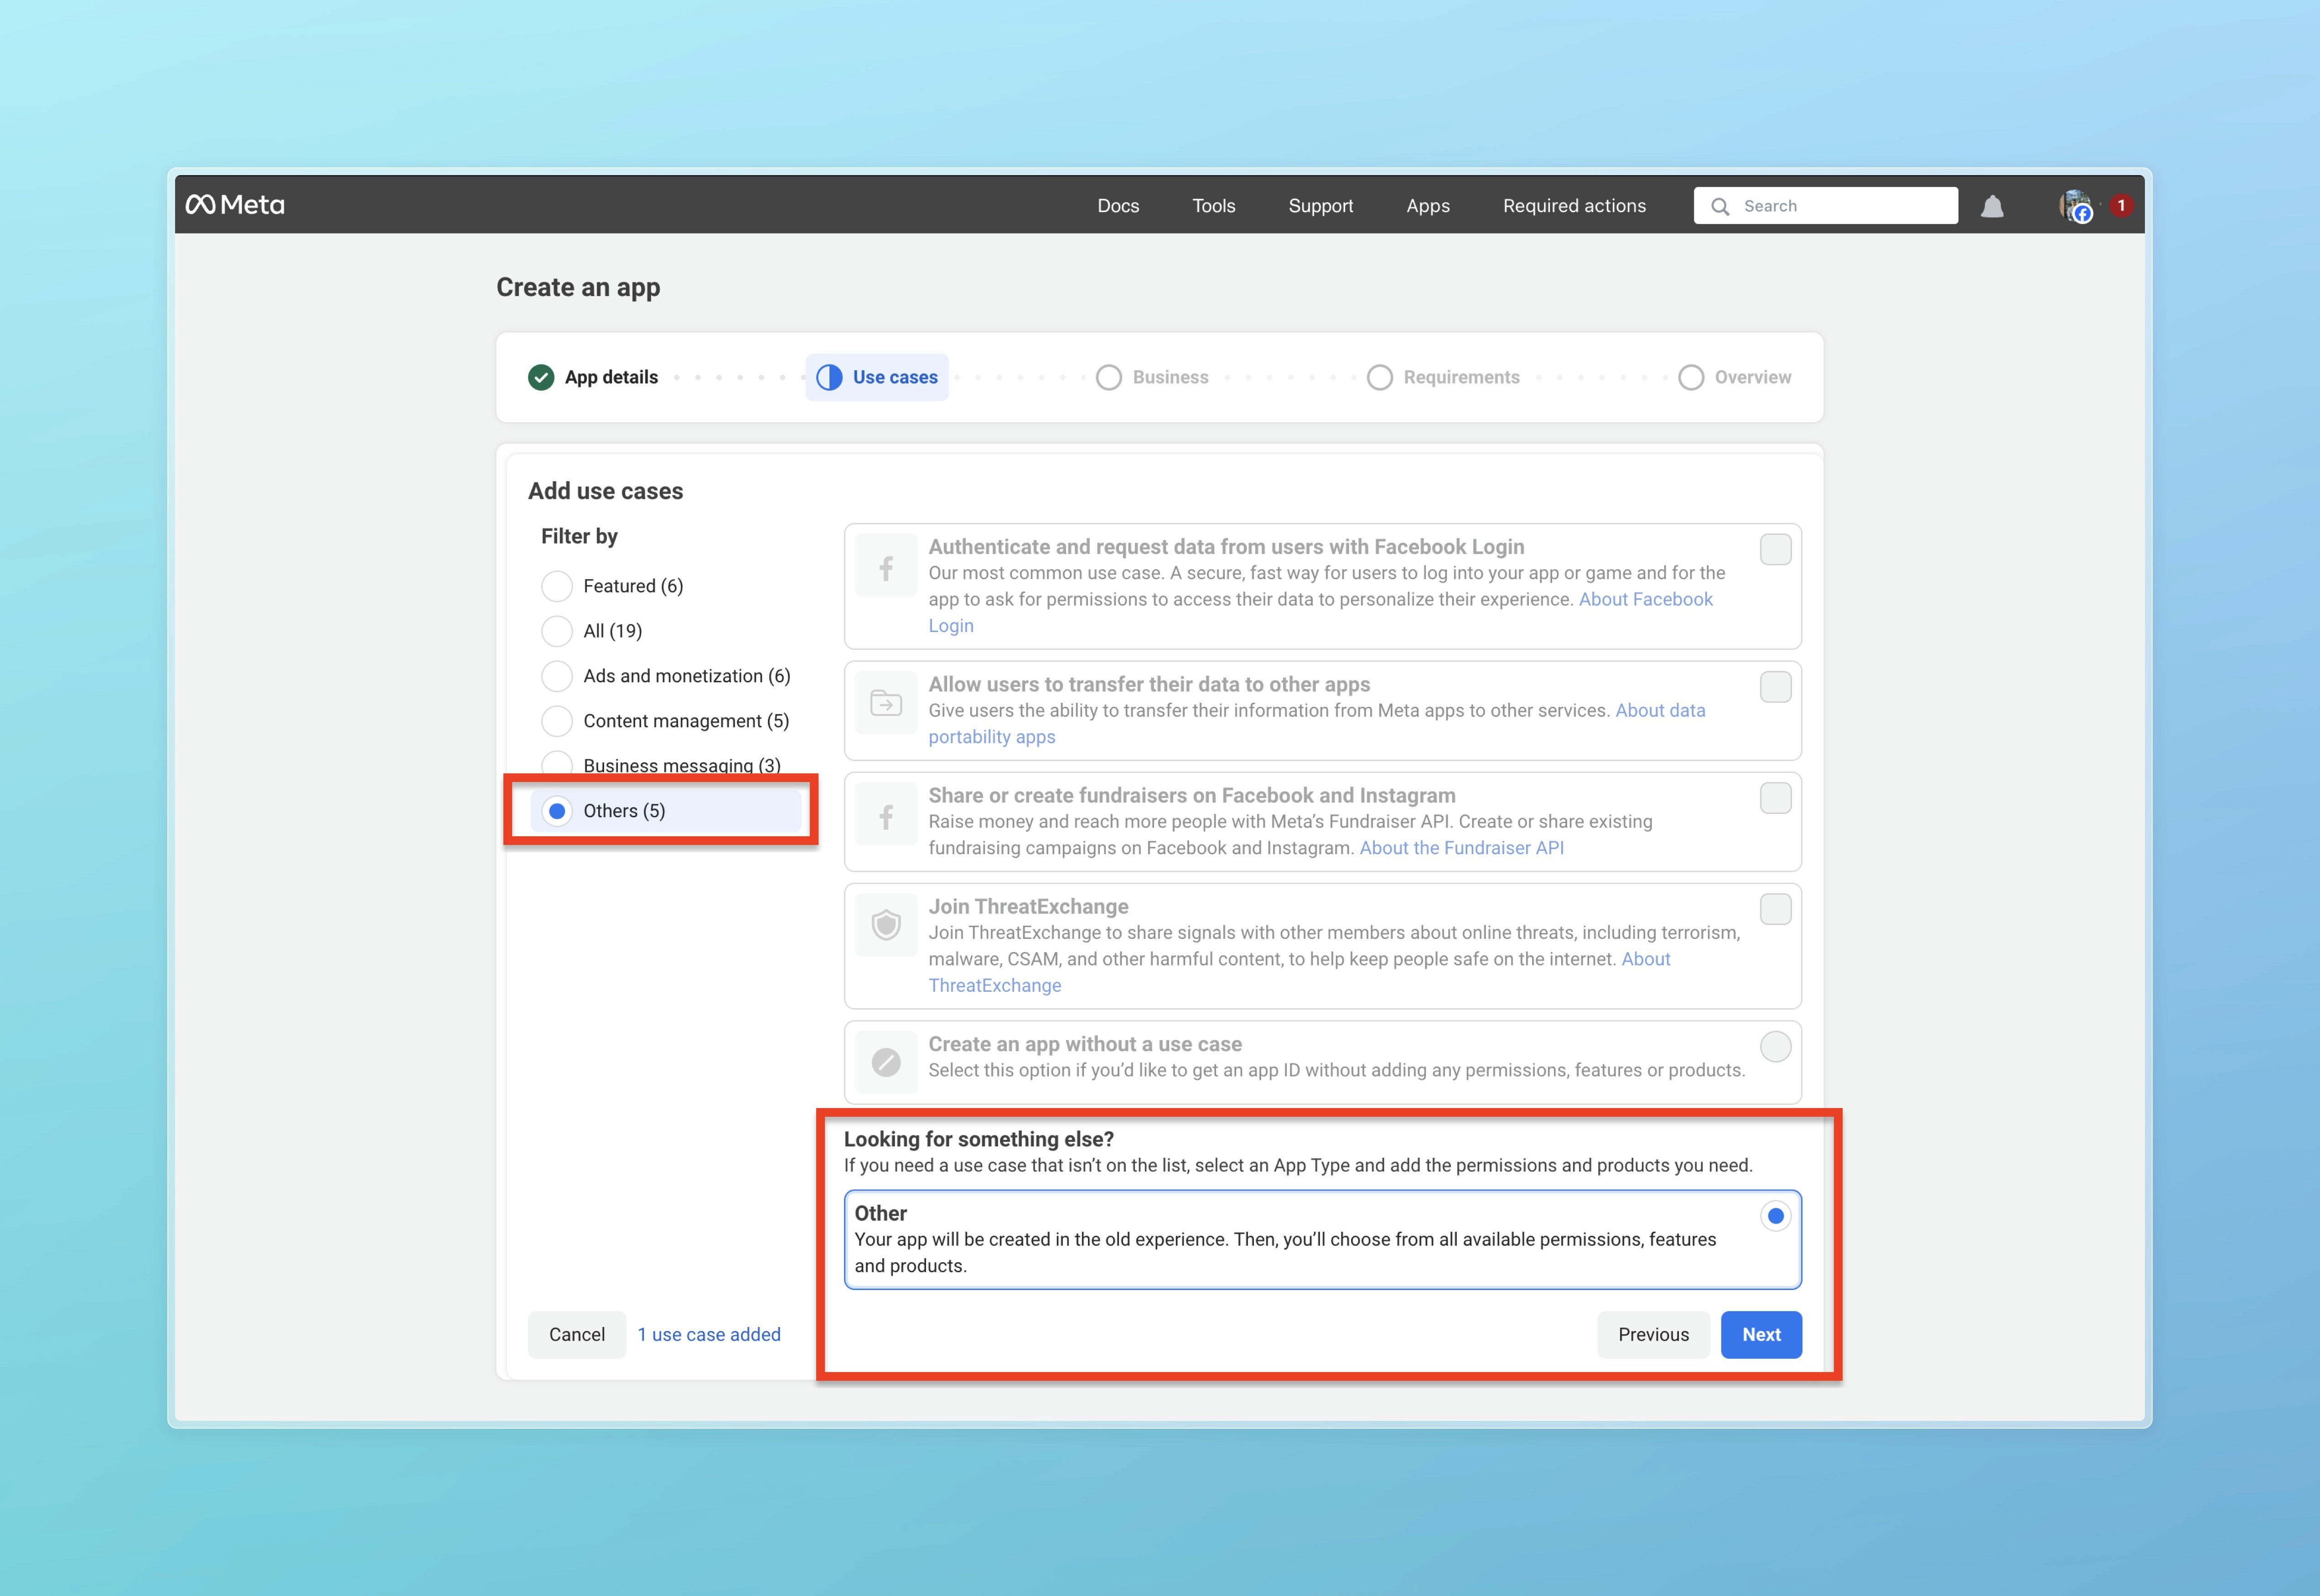Viewport: 2320px width, 1596px height.
Task: Click the fundraisers Facebook icon
Action: click(886, 817)
